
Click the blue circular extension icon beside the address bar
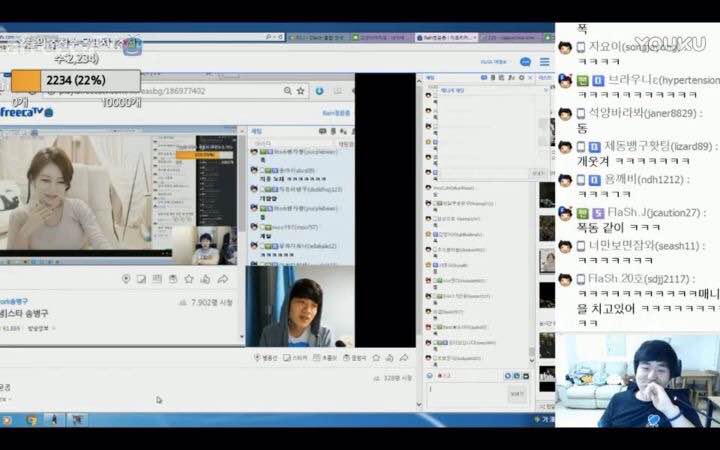pyautogui.click(x=320, y=91)
